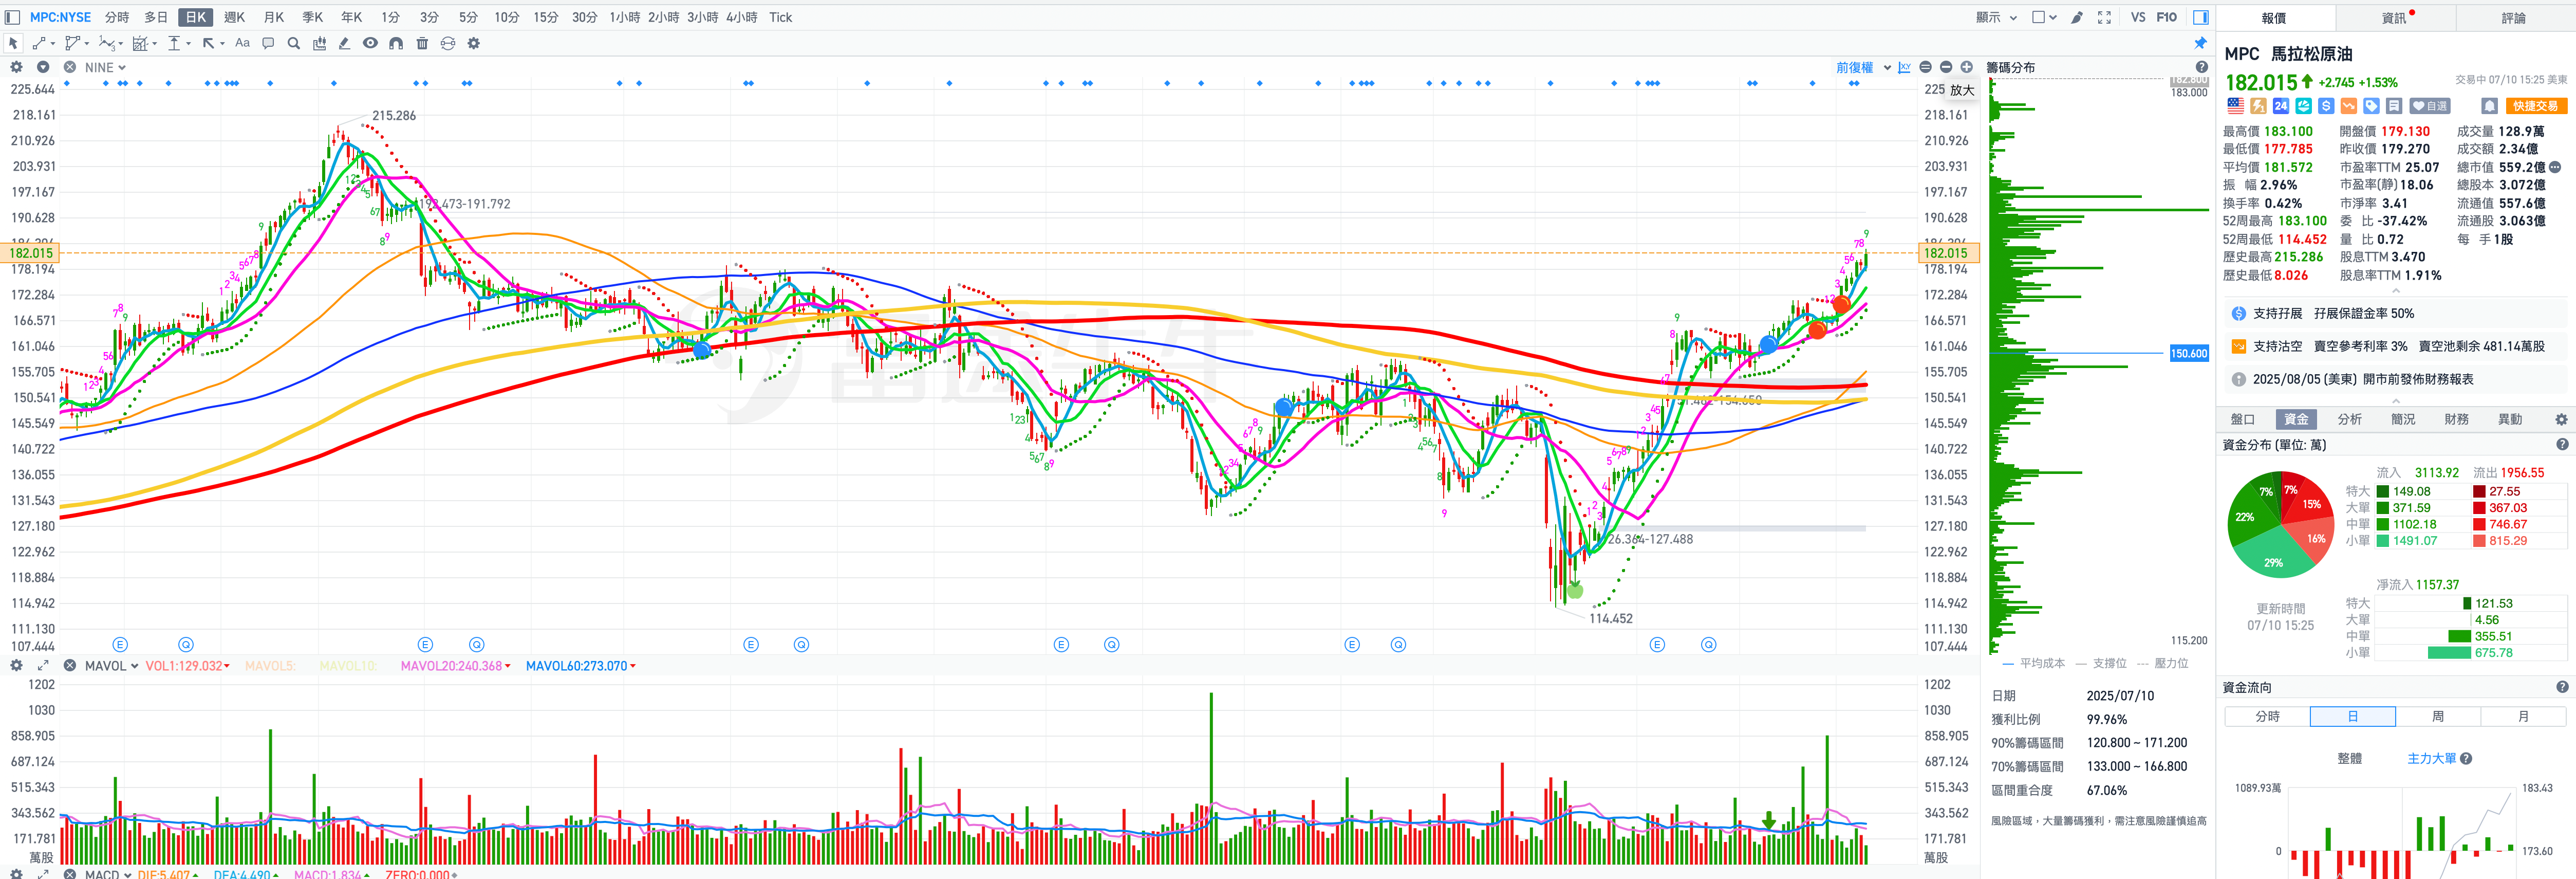Open the 資訊 news tab
2576x879 pixels.
pyautogui.click(x=2394, y=18)
